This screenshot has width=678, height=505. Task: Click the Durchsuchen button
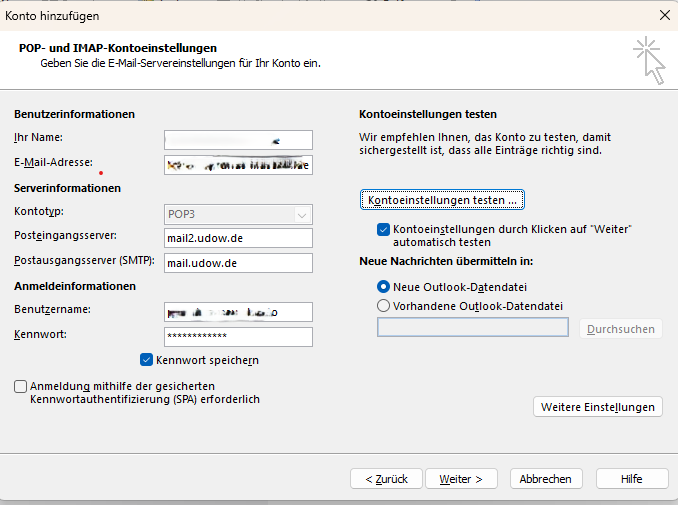coord(620,329)
